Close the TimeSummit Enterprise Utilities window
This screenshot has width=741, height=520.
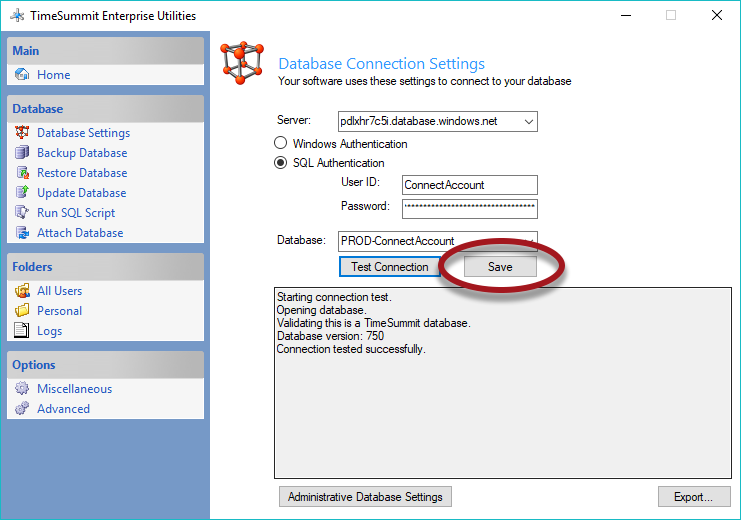(716, 16)
